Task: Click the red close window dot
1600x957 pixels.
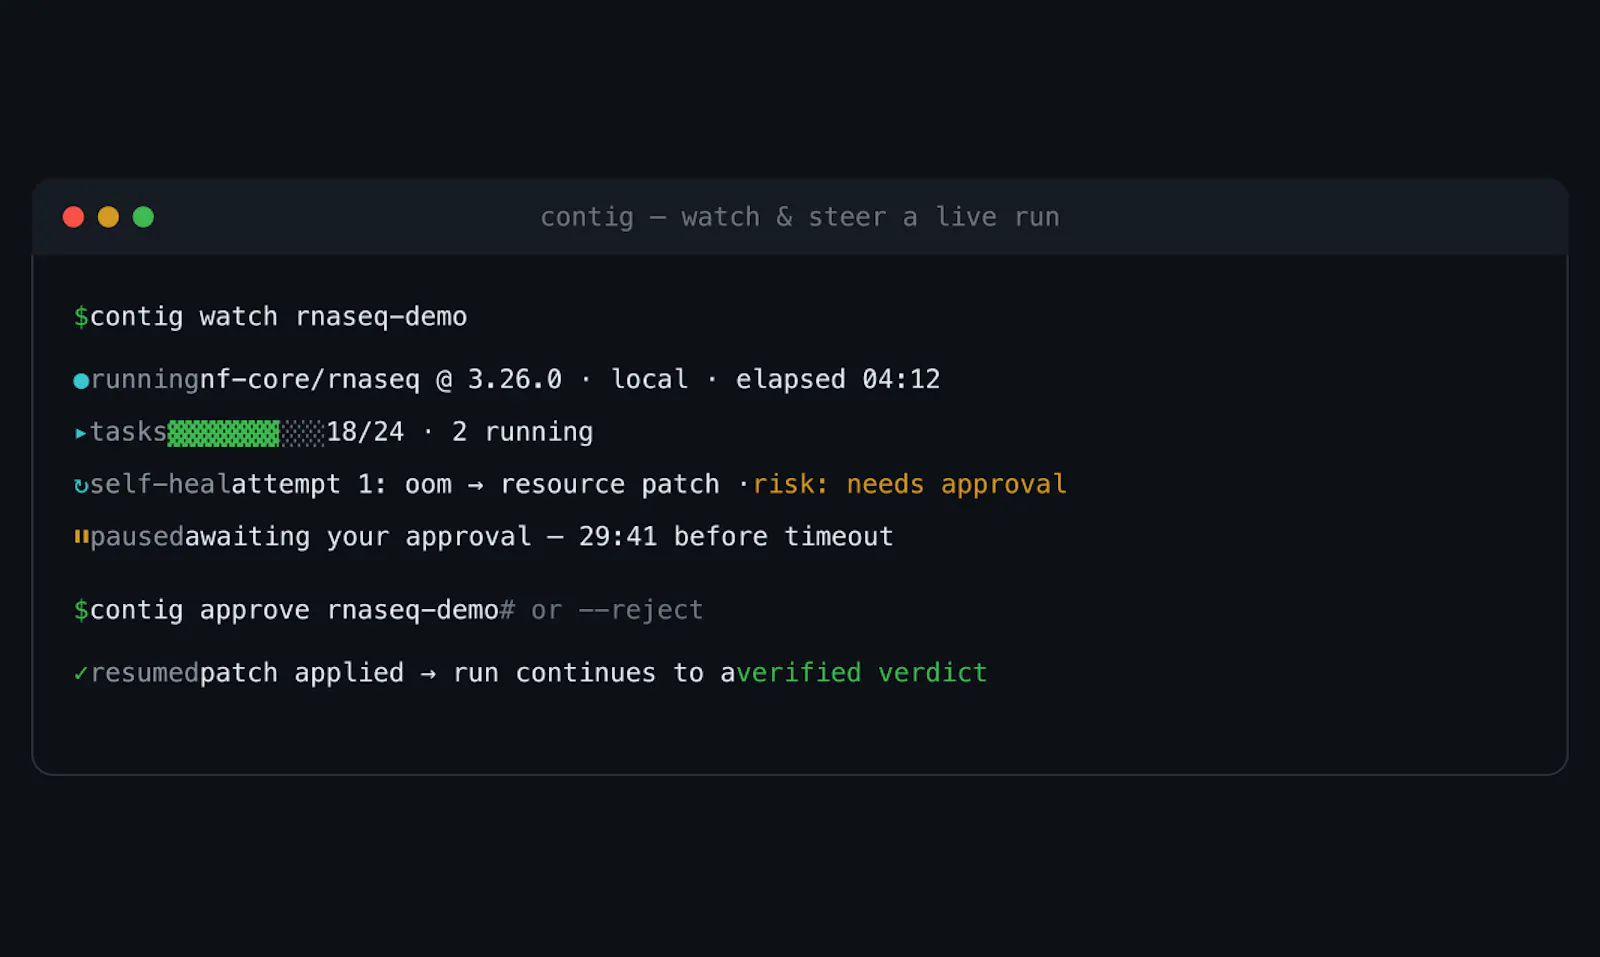Action: [x=73, y=217]
